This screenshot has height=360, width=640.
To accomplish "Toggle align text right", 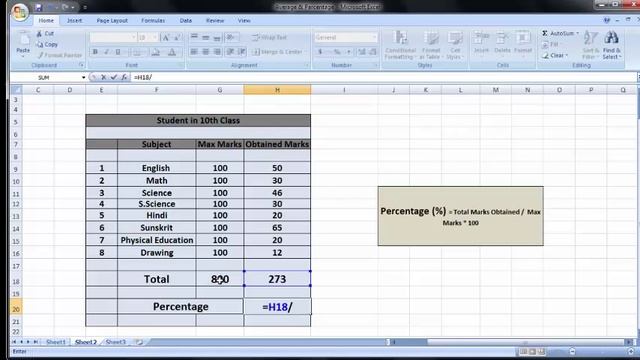I will pyautogui.click(x=217, y=52).
